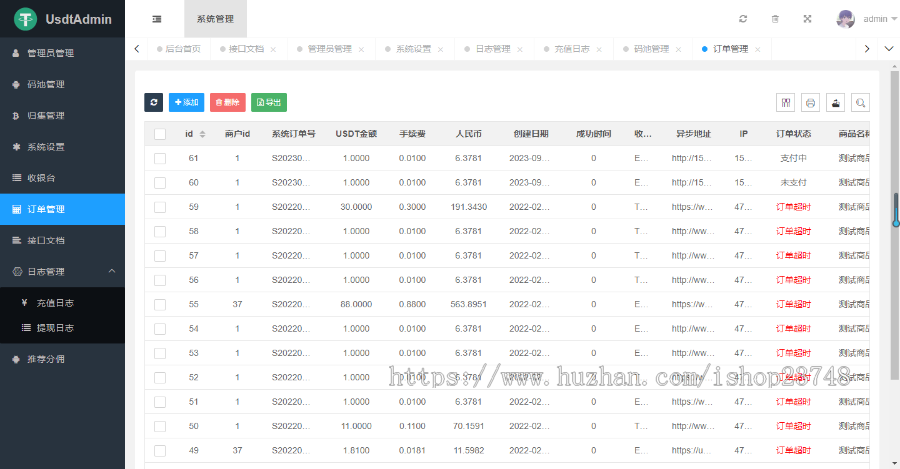Click the 支付中 status in row 61
Image resolution: width=900 pixels, height=469 pixels.
click(x=793, y=158)
